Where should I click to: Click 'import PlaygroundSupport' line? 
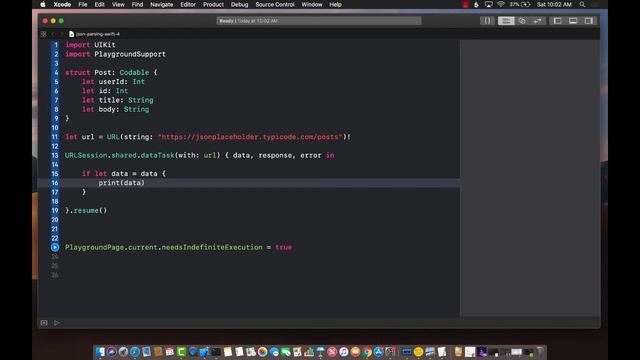coord(116,54)
